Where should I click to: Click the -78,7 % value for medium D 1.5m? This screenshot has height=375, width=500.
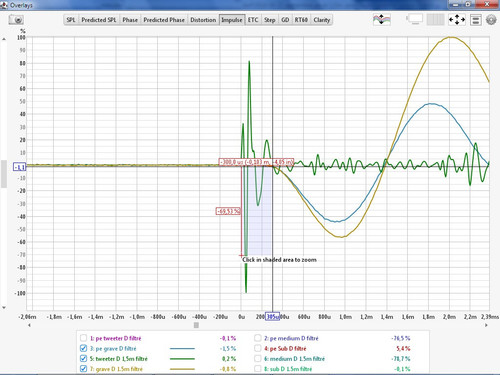401,359
